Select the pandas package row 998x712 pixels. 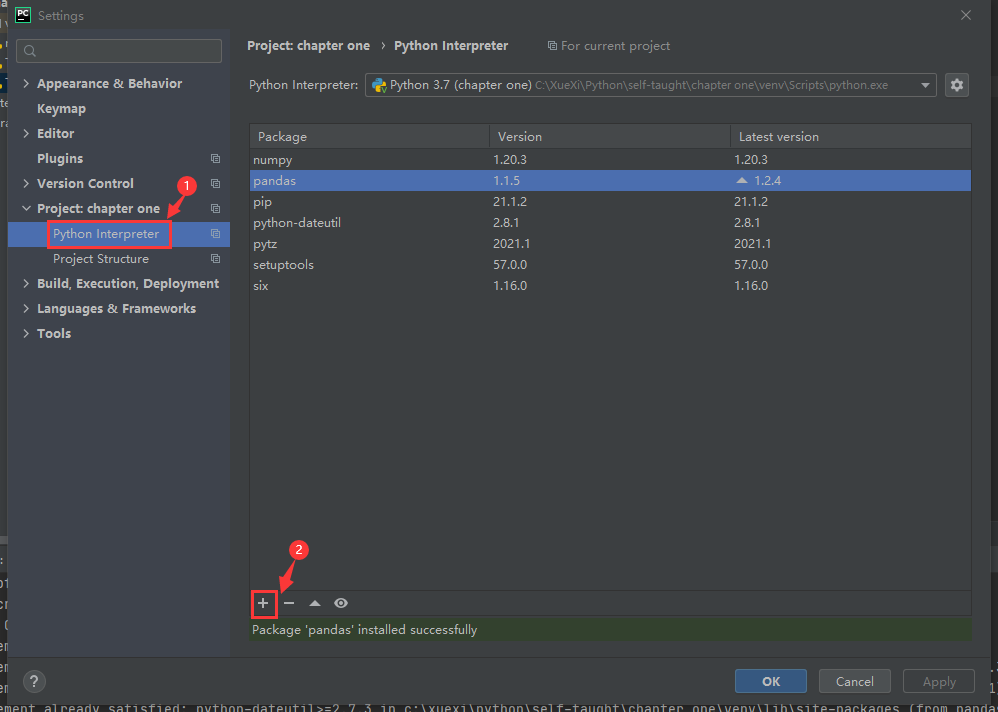[x=610, y=181]
